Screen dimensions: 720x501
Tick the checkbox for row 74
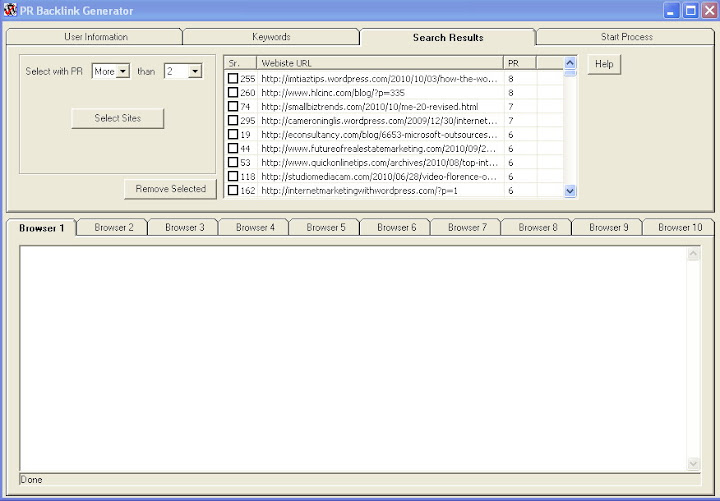[233, 106]
